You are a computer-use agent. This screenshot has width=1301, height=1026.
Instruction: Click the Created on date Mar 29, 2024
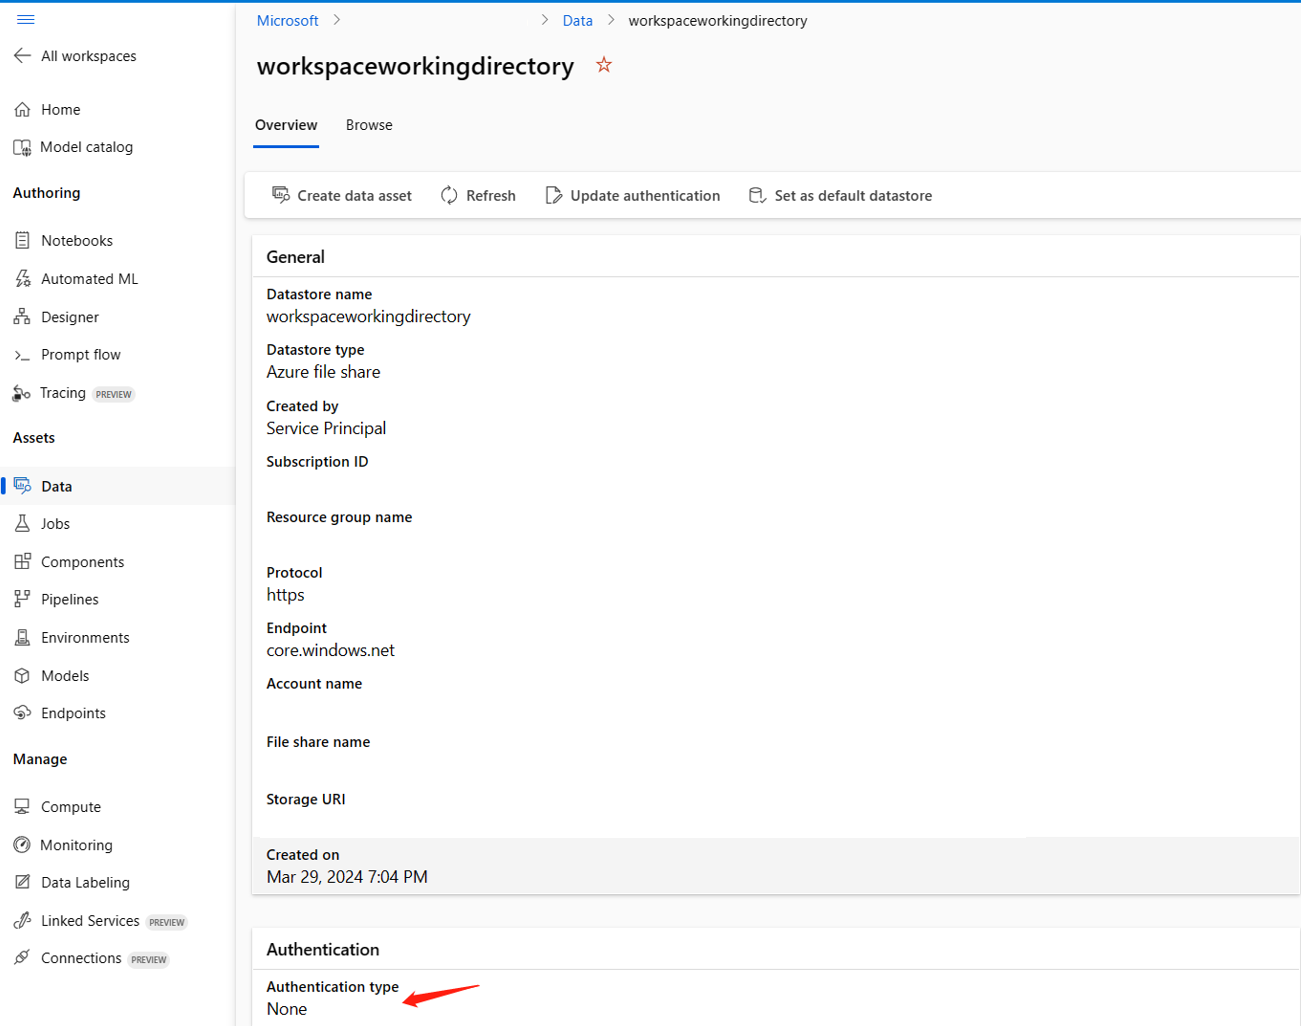[x=347, y=877]
